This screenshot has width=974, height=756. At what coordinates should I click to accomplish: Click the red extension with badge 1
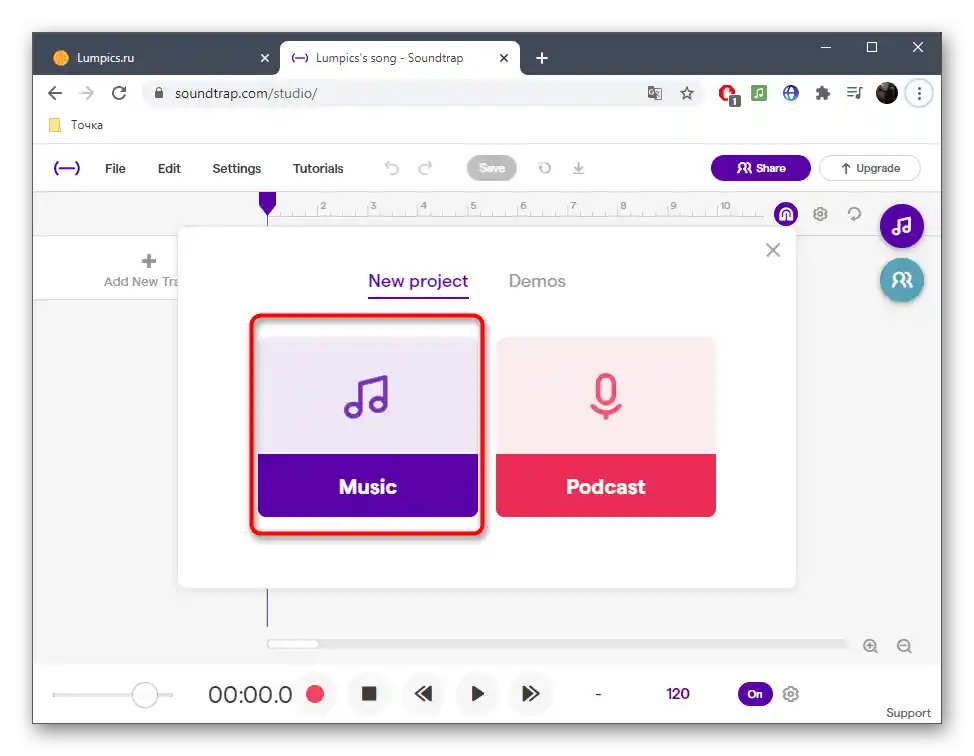728,94
